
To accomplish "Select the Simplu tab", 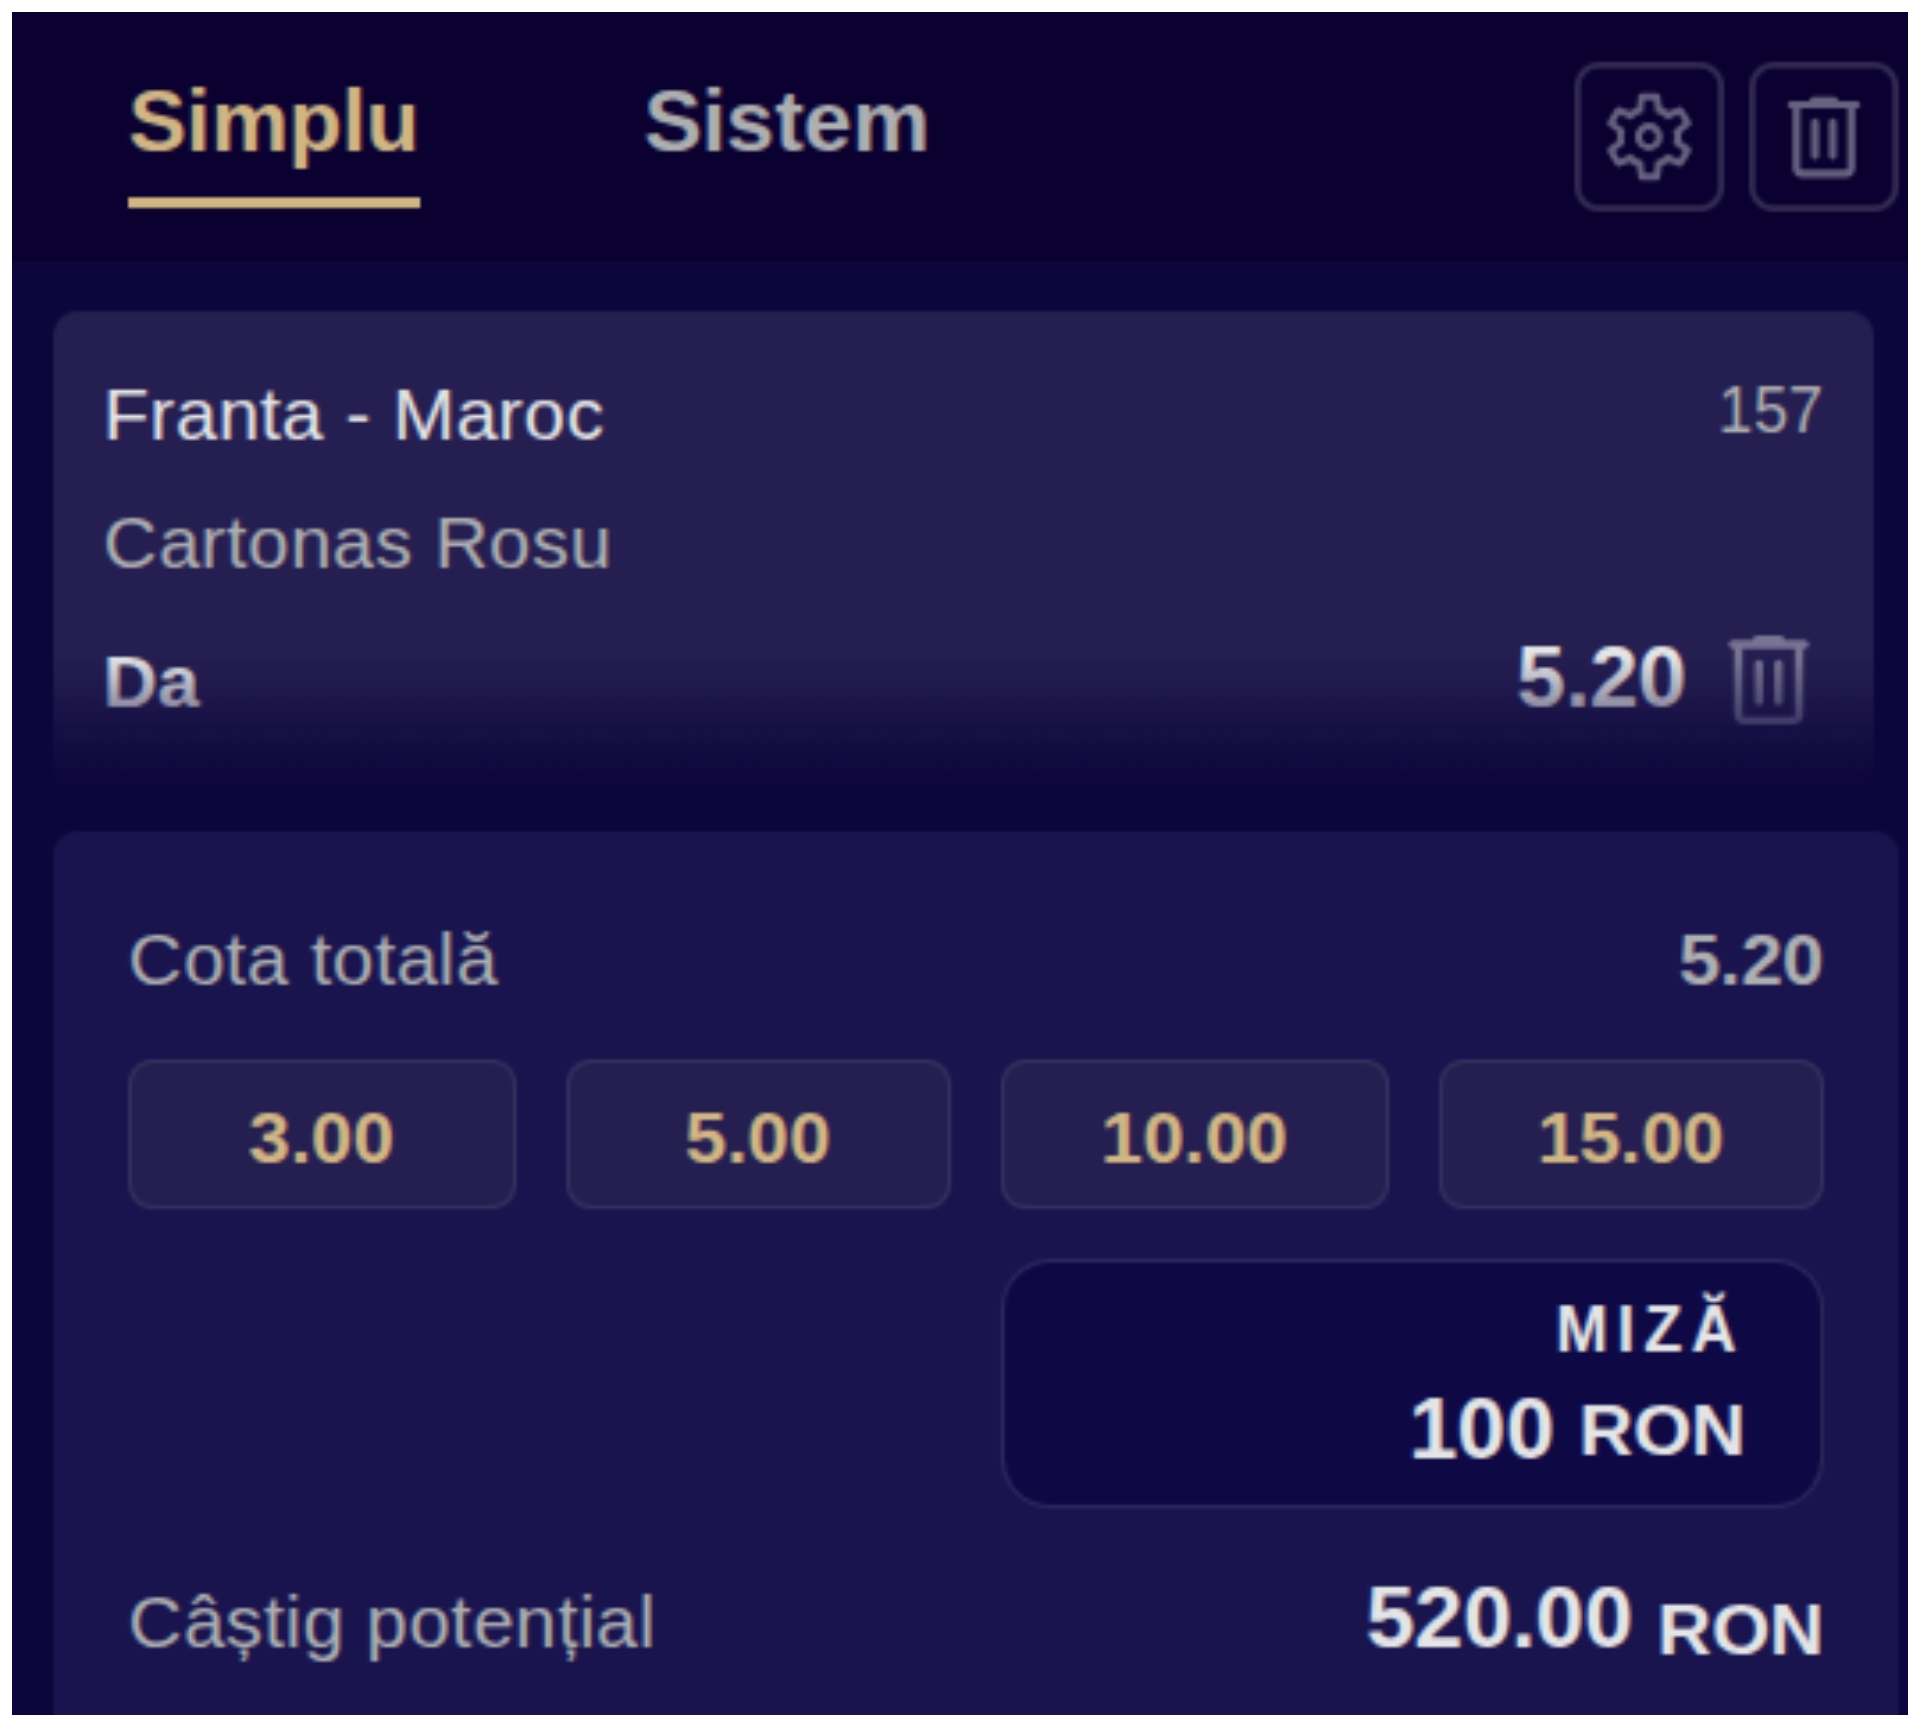I will click(273, 122).
